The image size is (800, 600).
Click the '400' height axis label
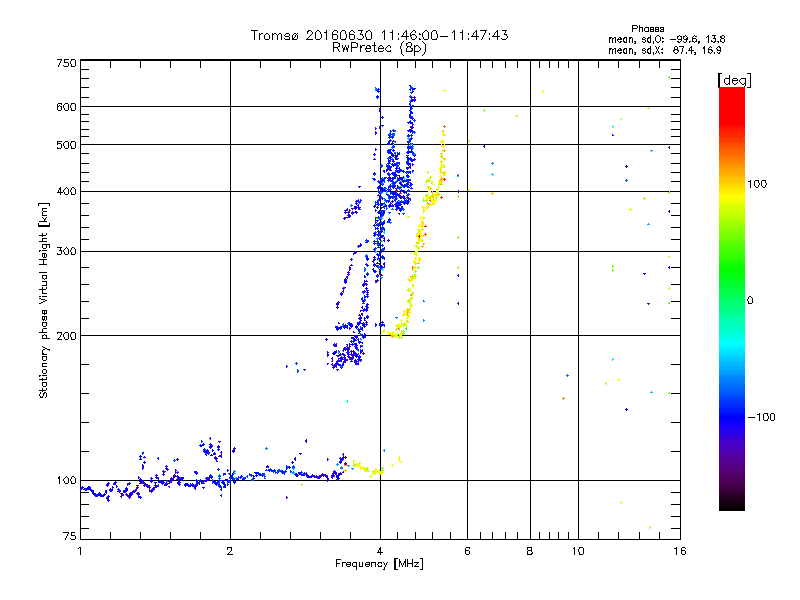66,192
